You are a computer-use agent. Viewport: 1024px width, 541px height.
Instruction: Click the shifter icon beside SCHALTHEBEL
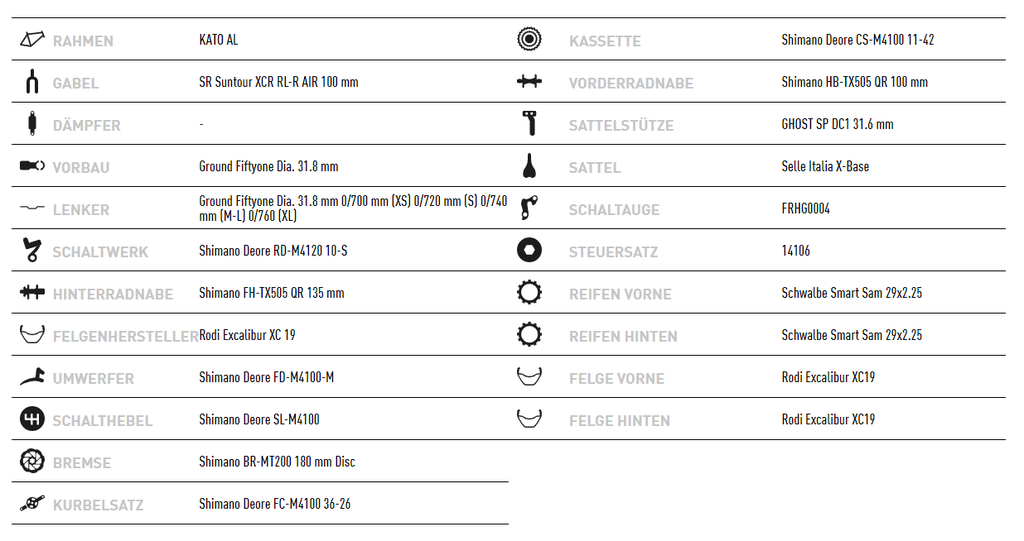pyautogui.click(x=32, y=419)
